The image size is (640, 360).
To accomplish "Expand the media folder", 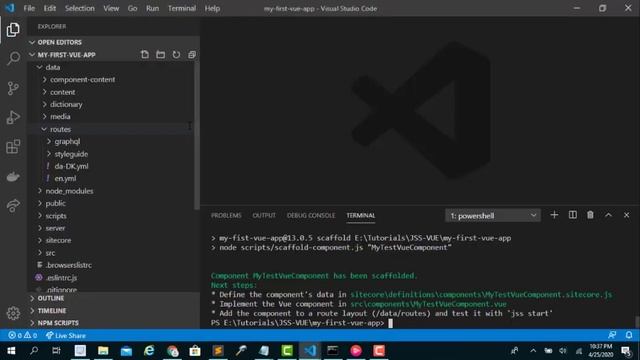I will 111,117.
